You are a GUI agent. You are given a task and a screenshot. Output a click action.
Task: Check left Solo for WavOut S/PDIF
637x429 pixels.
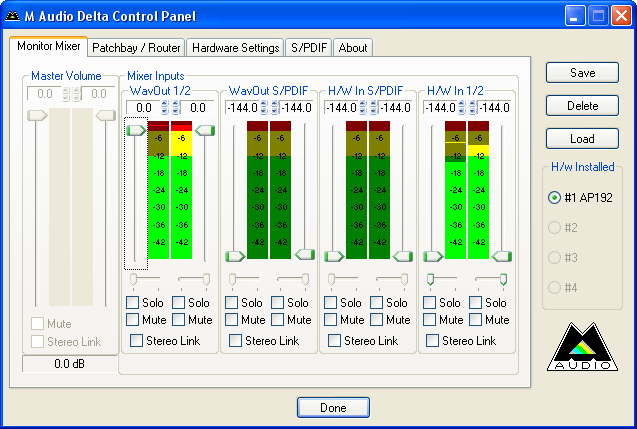[x=232, y=303]
